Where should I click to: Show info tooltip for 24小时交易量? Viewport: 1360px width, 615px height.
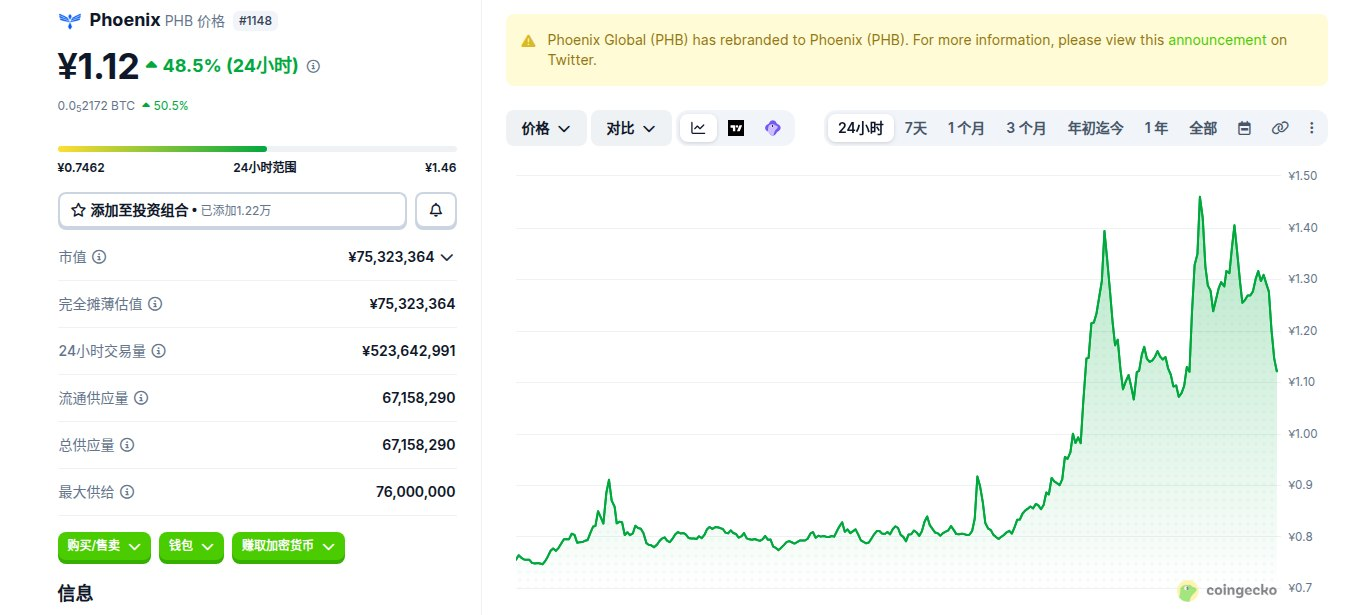click(x=158, y=351)
